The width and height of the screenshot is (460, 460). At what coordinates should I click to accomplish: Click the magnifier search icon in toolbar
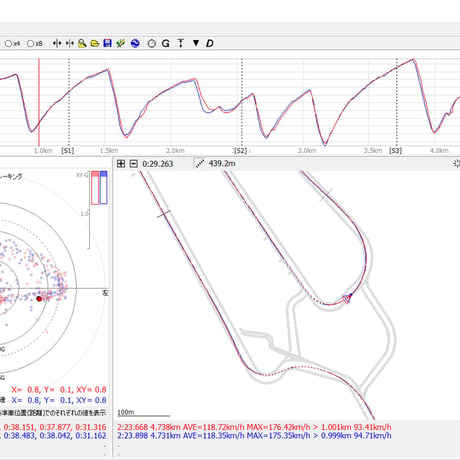point(82,43)
